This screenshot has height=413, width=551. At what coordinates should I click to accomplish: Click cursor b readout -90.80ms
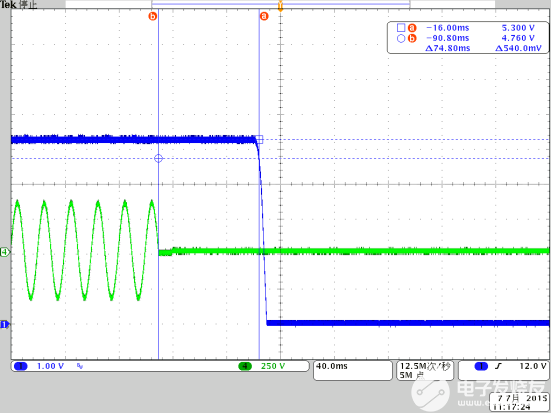point(447,38)
